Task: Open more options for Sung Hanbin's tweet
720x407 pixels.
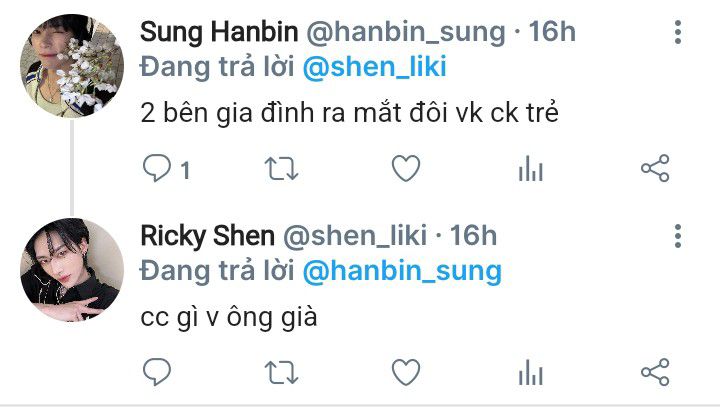Action: [678, 32]
